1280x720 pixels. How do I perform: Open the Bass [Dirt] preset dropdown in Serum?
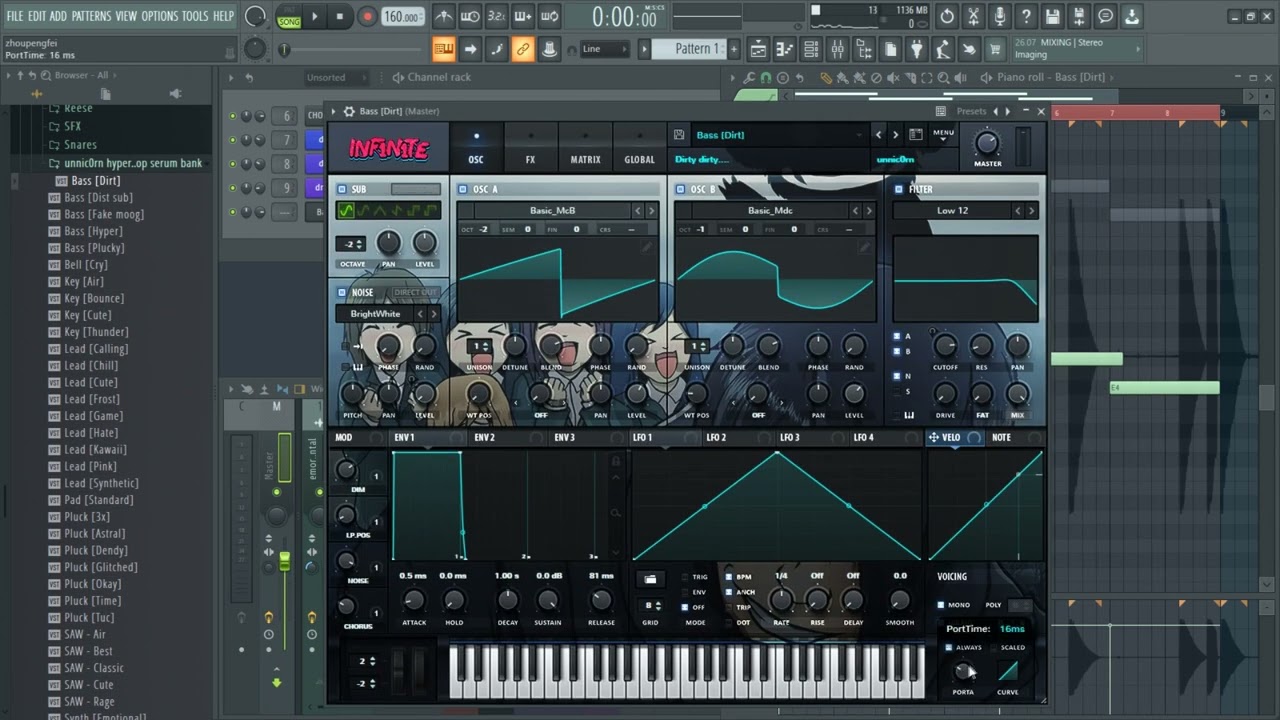pos(778,135)
